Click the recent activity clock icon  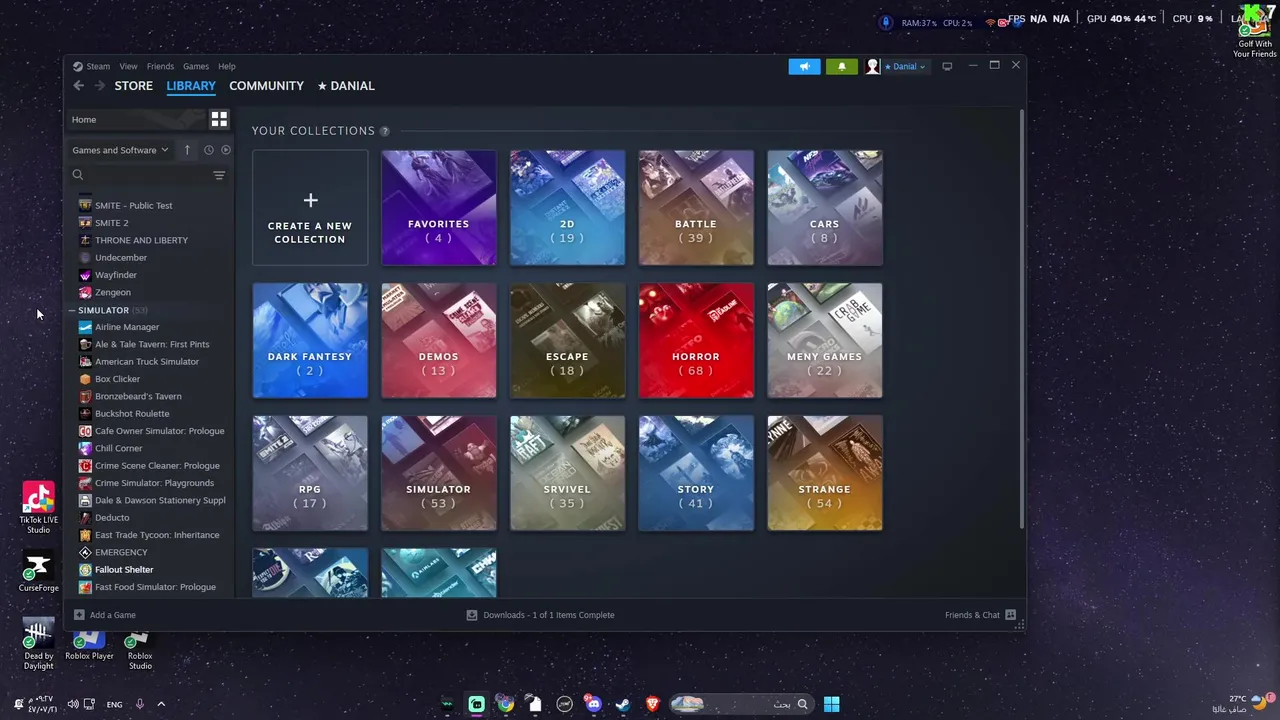[208, 150]
